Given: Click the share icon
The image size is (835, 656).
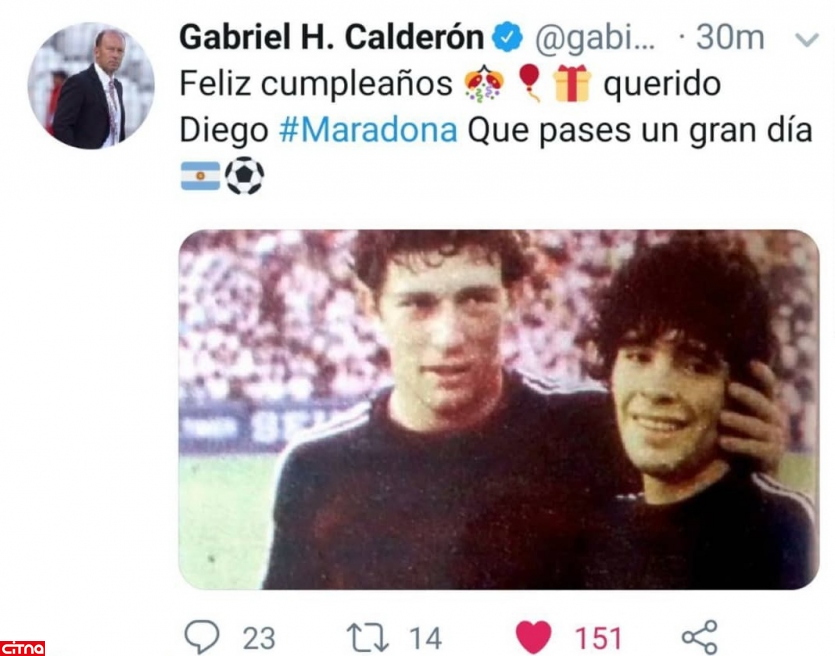Looking at the screenshot, I should coord(700,637).
